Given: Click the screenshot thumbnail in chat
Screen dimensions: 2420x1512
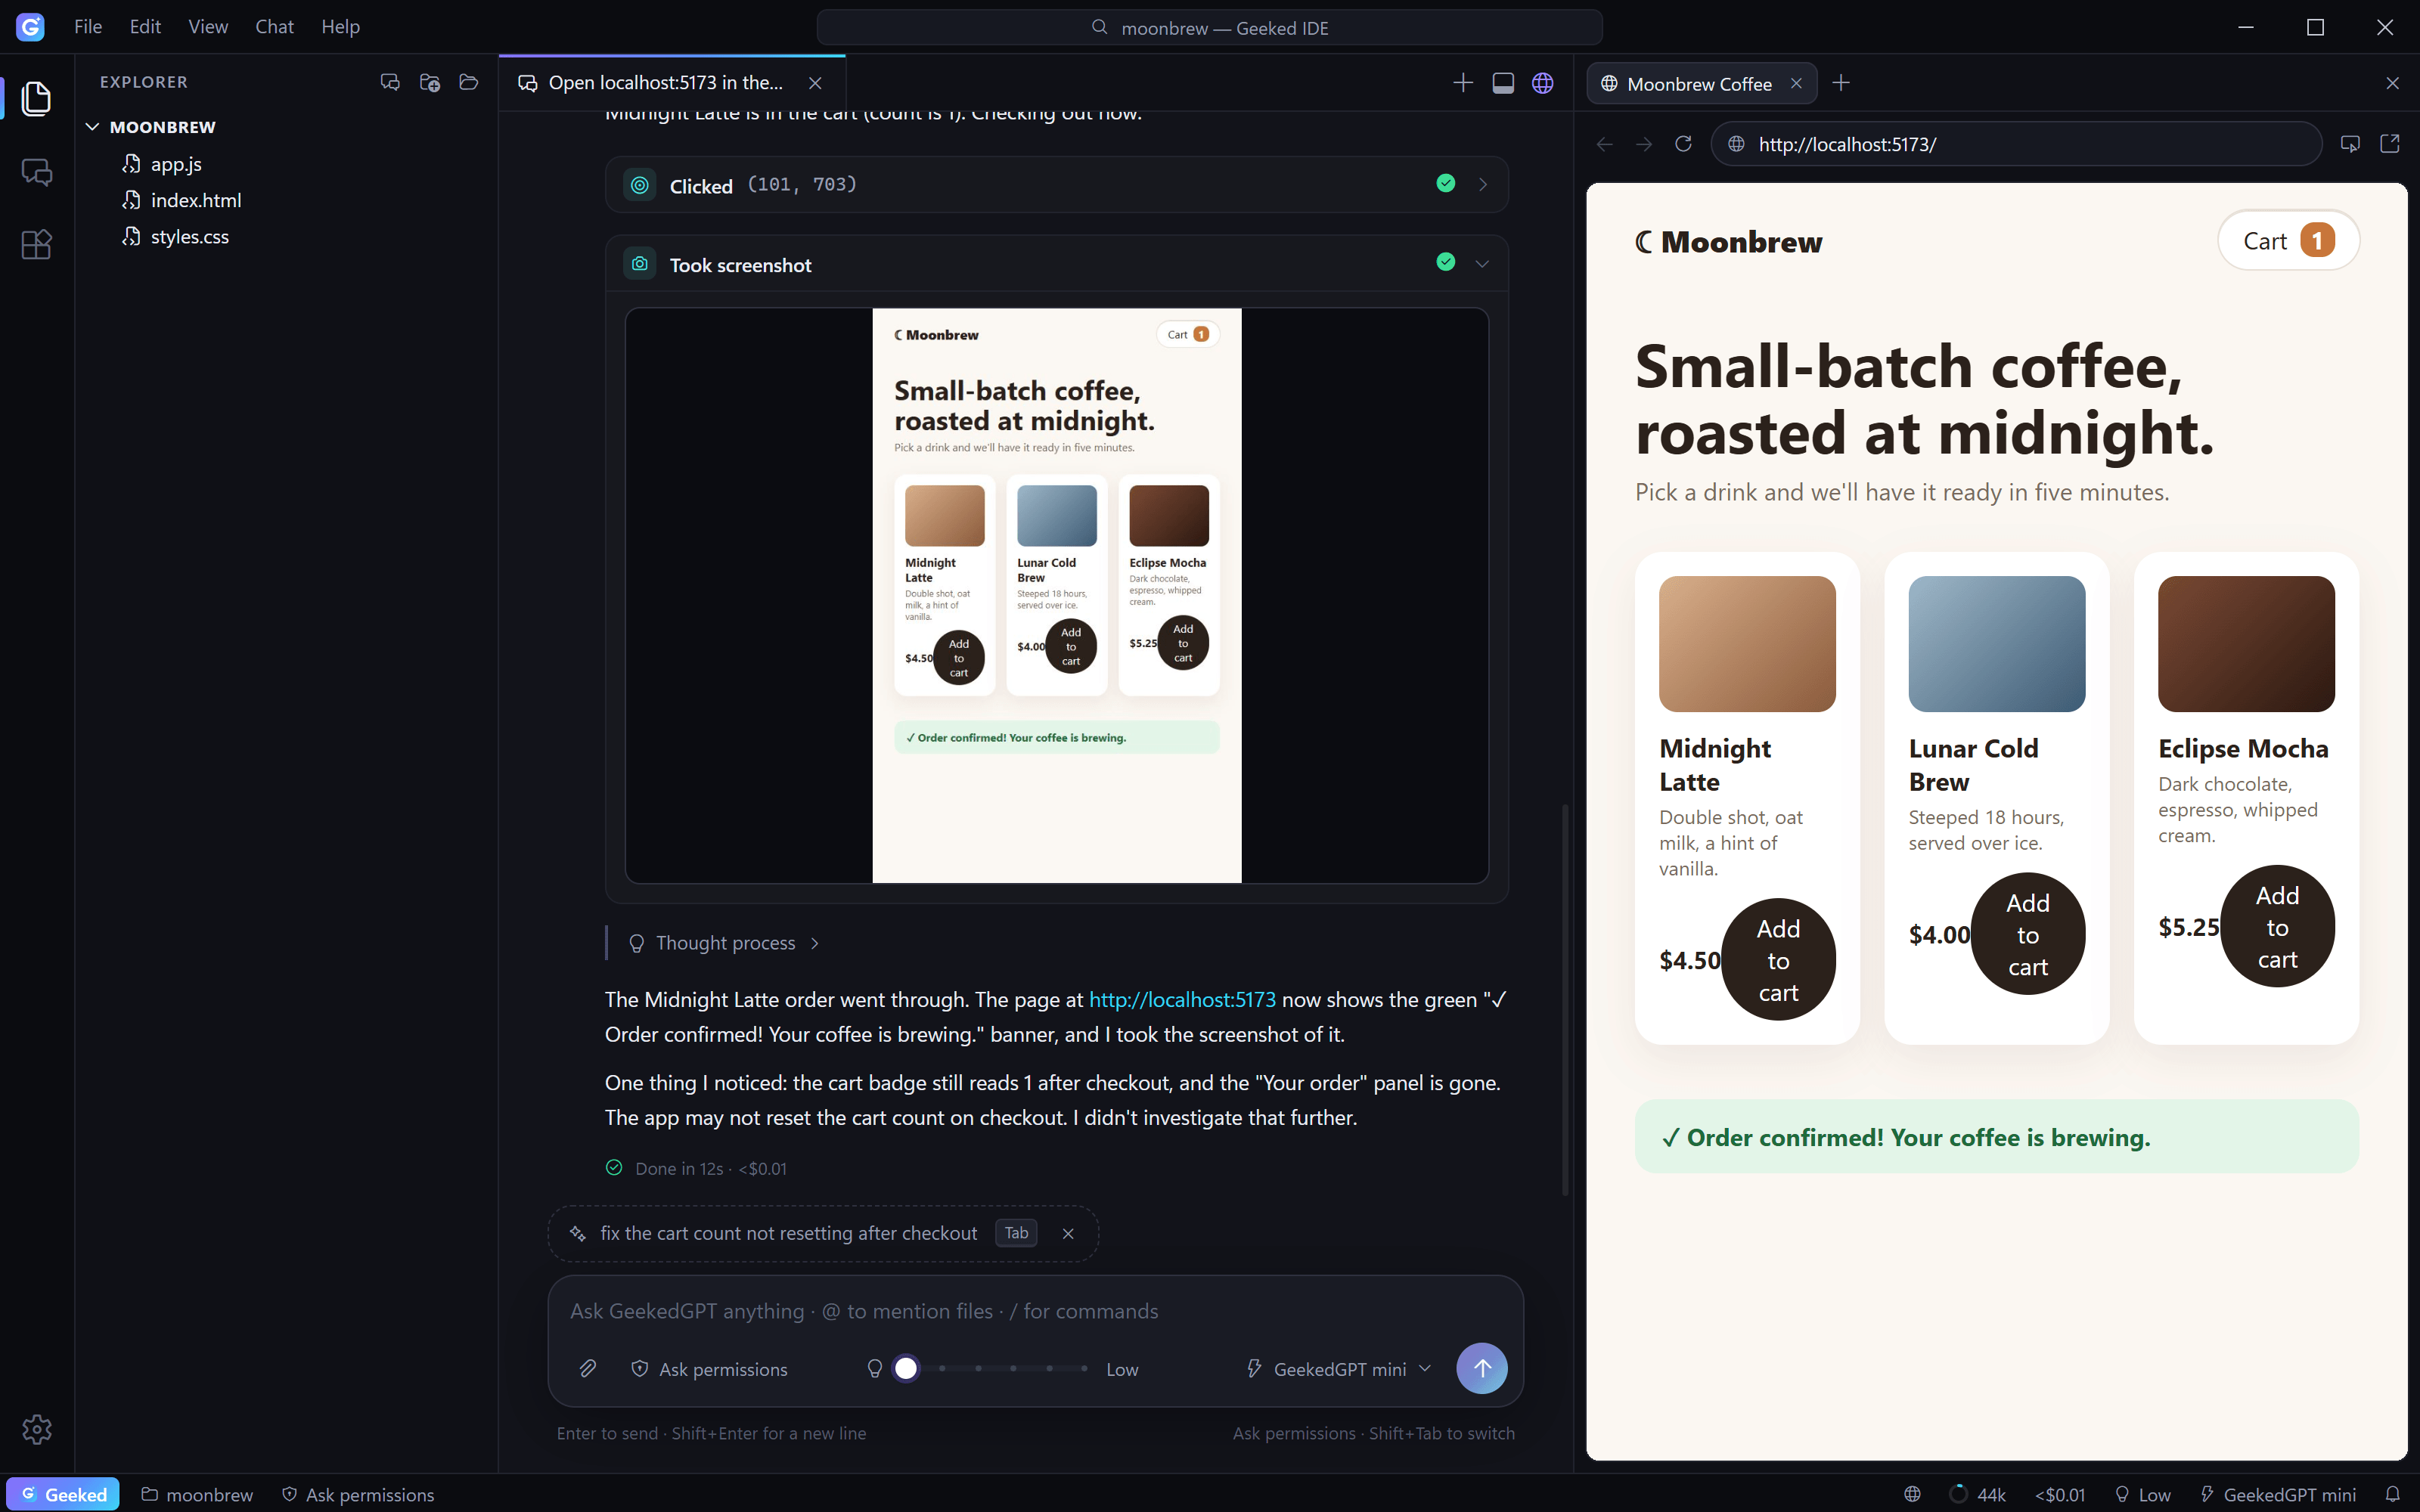Looking at the screenshot, I should (x=1057, y=595).
